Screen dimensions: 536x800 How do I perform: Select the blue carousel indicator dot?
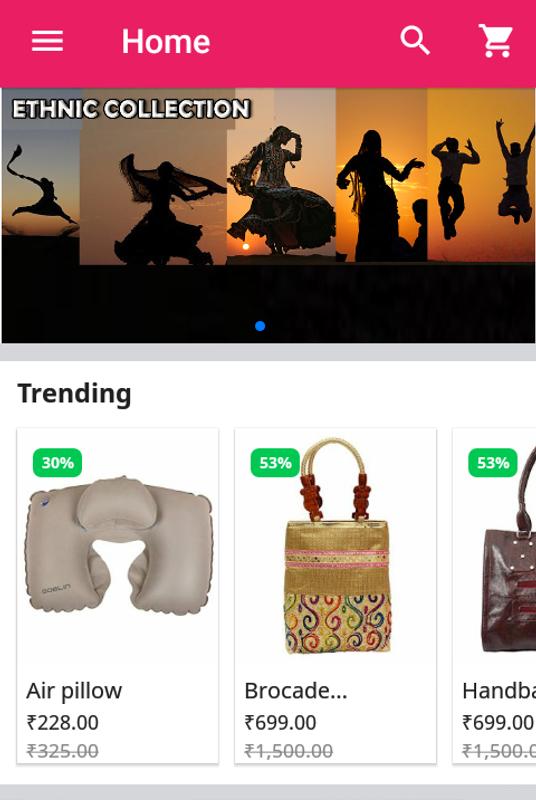(x=260, y=326)
